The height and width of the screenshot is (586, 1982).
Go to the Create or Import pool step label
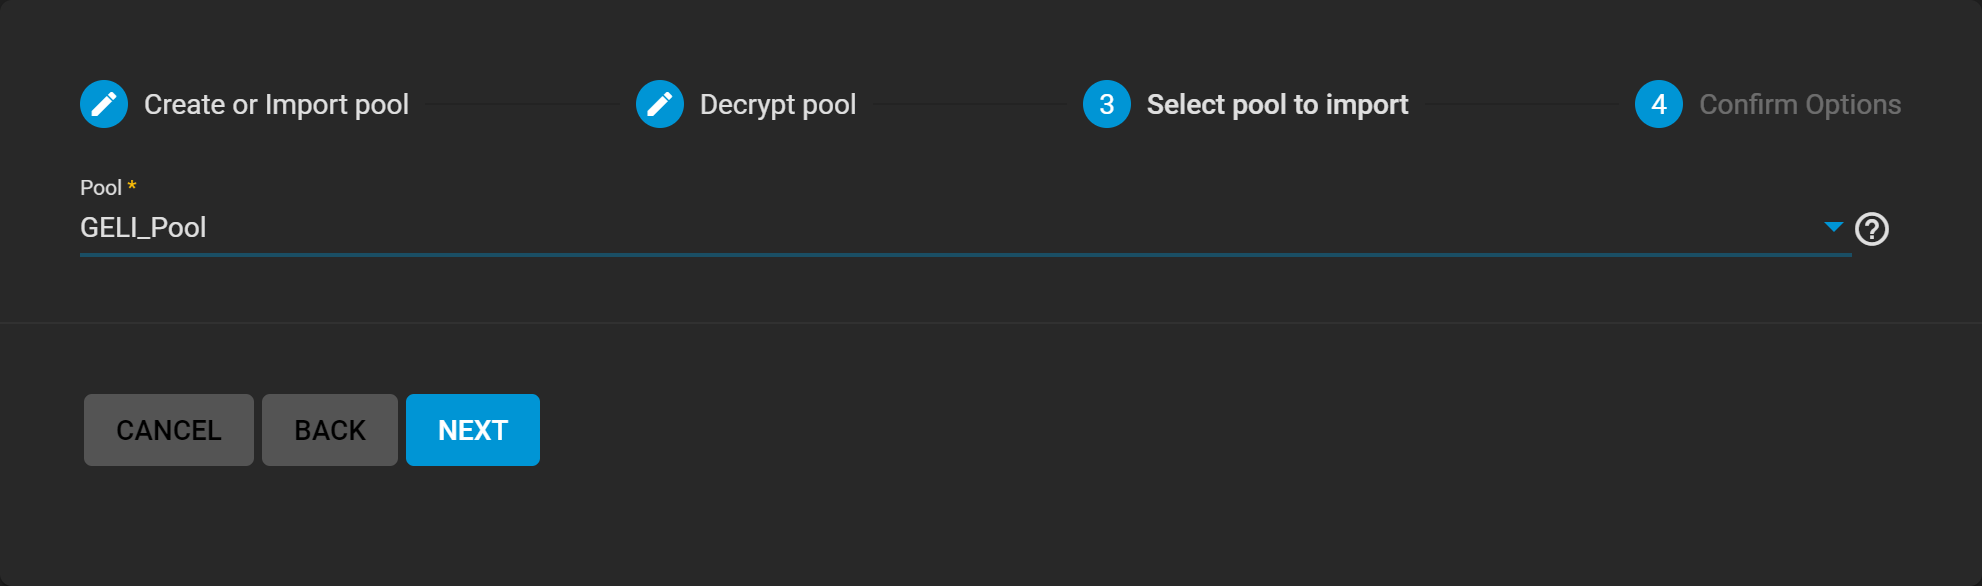pos(276,105)
